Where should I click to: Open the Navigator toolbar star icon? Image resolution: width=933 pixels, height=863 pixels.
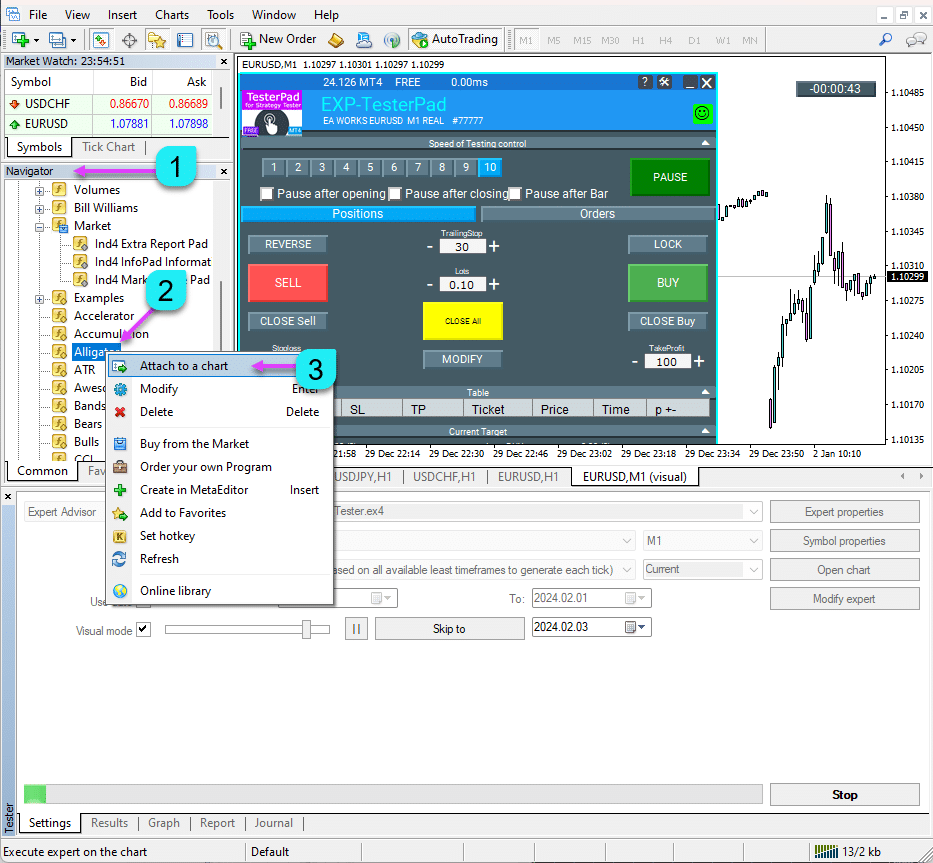[157, 40]
